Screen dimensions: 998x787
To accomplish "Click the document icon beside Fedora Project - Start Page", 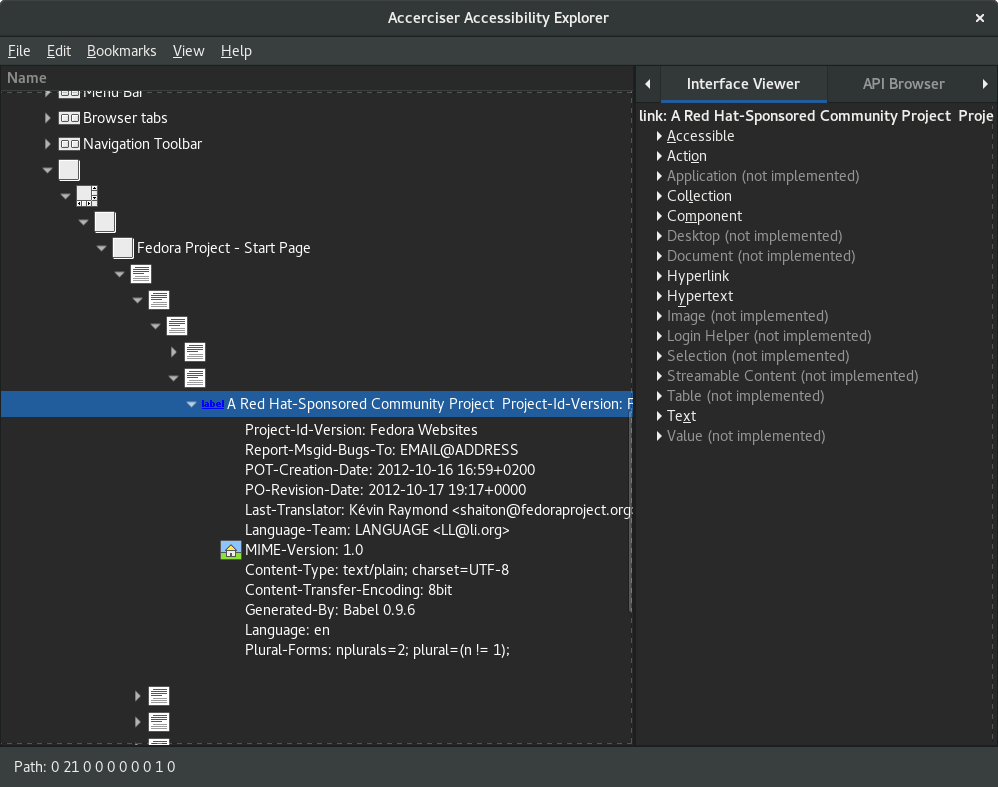I will click(x=123, y=248).
